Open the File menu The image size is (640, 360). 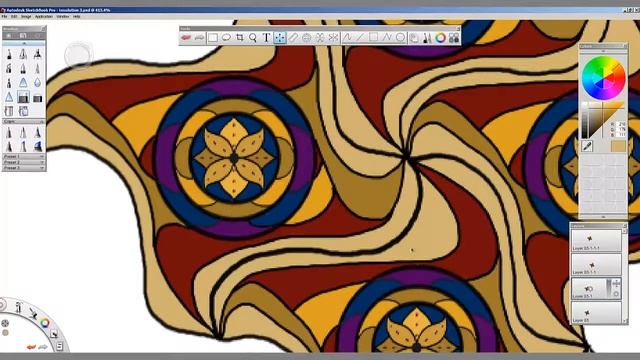4,17
